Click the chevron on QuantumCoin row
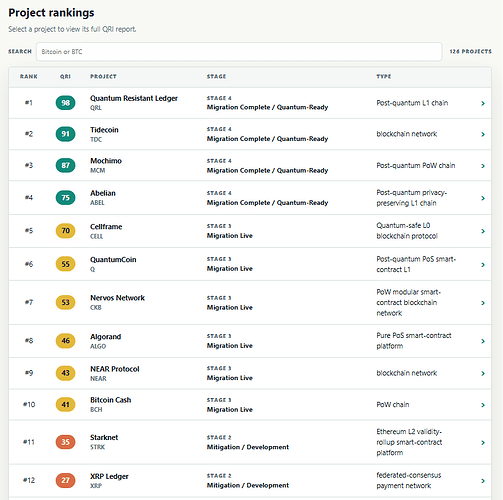The width and height of the screenshot is (503, 500). tap(483, 265)
